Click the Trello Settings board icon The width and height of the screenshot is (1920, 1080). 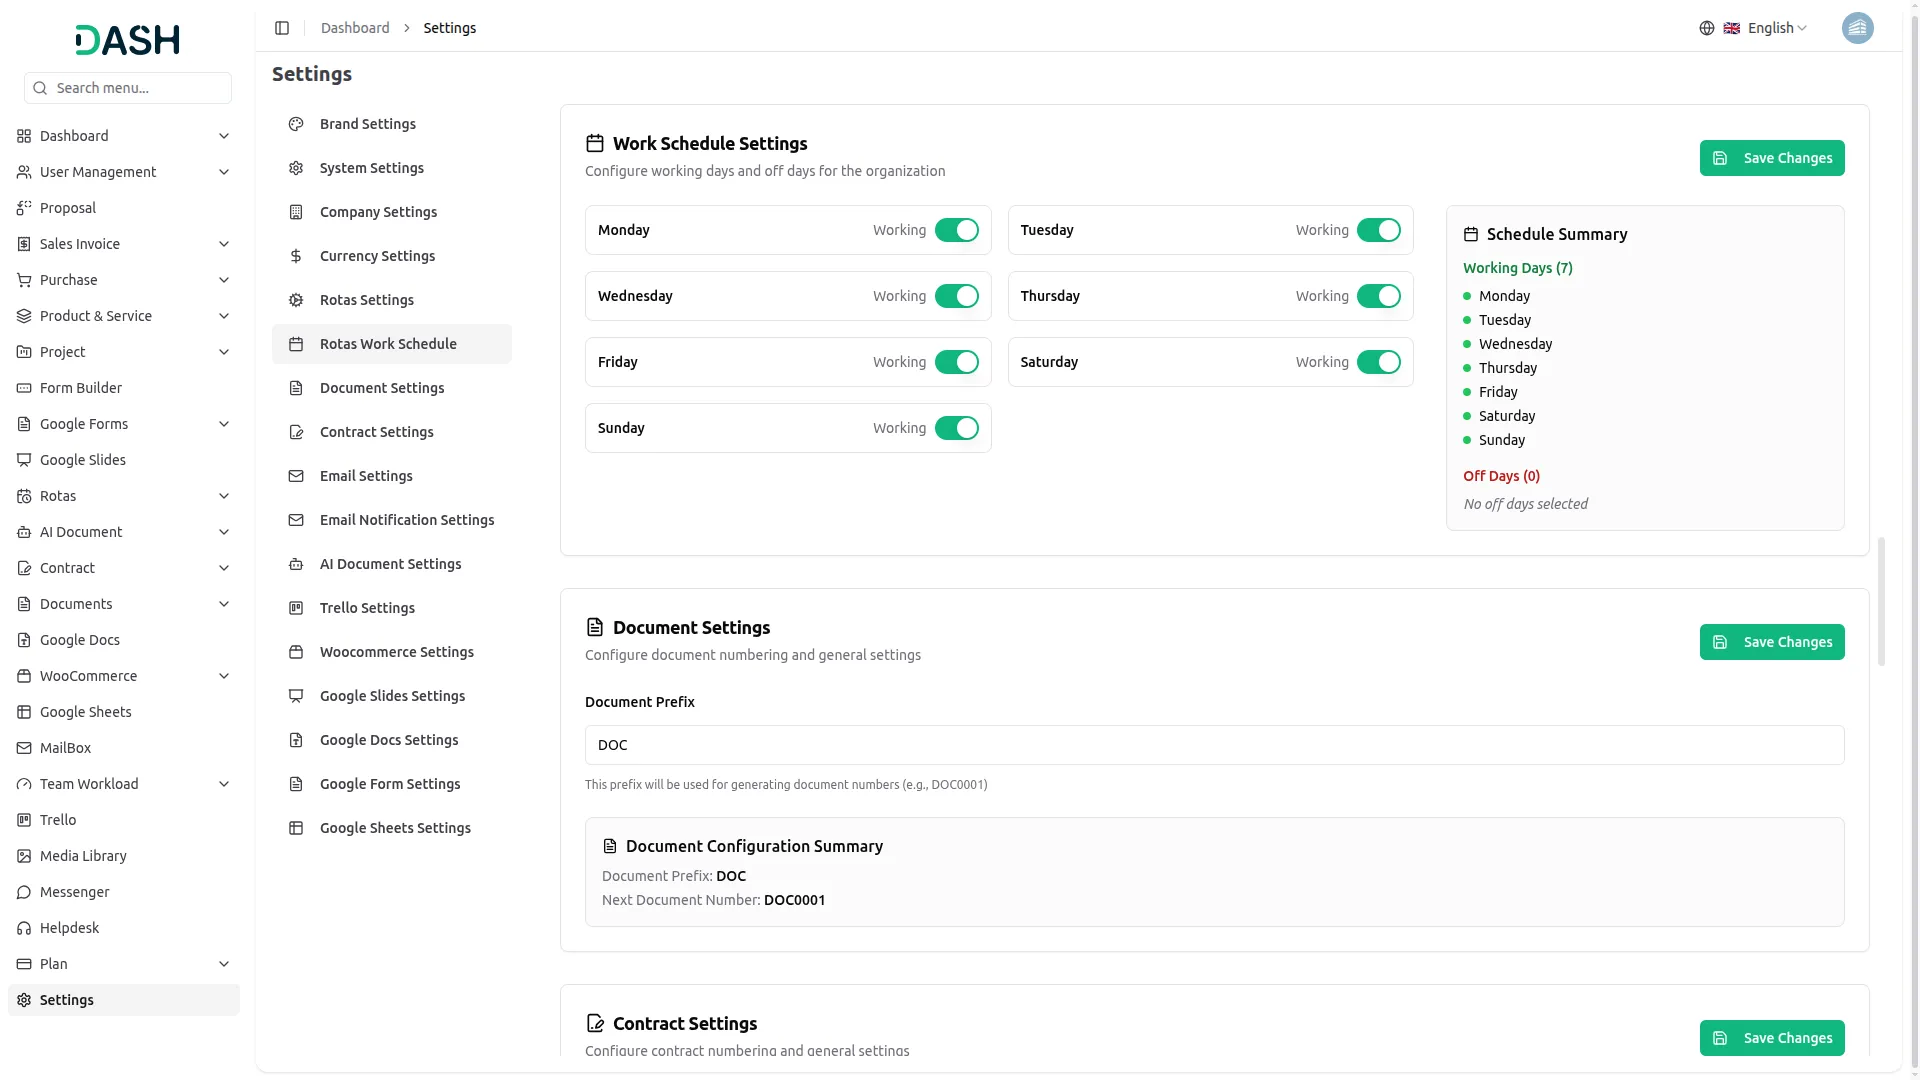coord(296,608)
